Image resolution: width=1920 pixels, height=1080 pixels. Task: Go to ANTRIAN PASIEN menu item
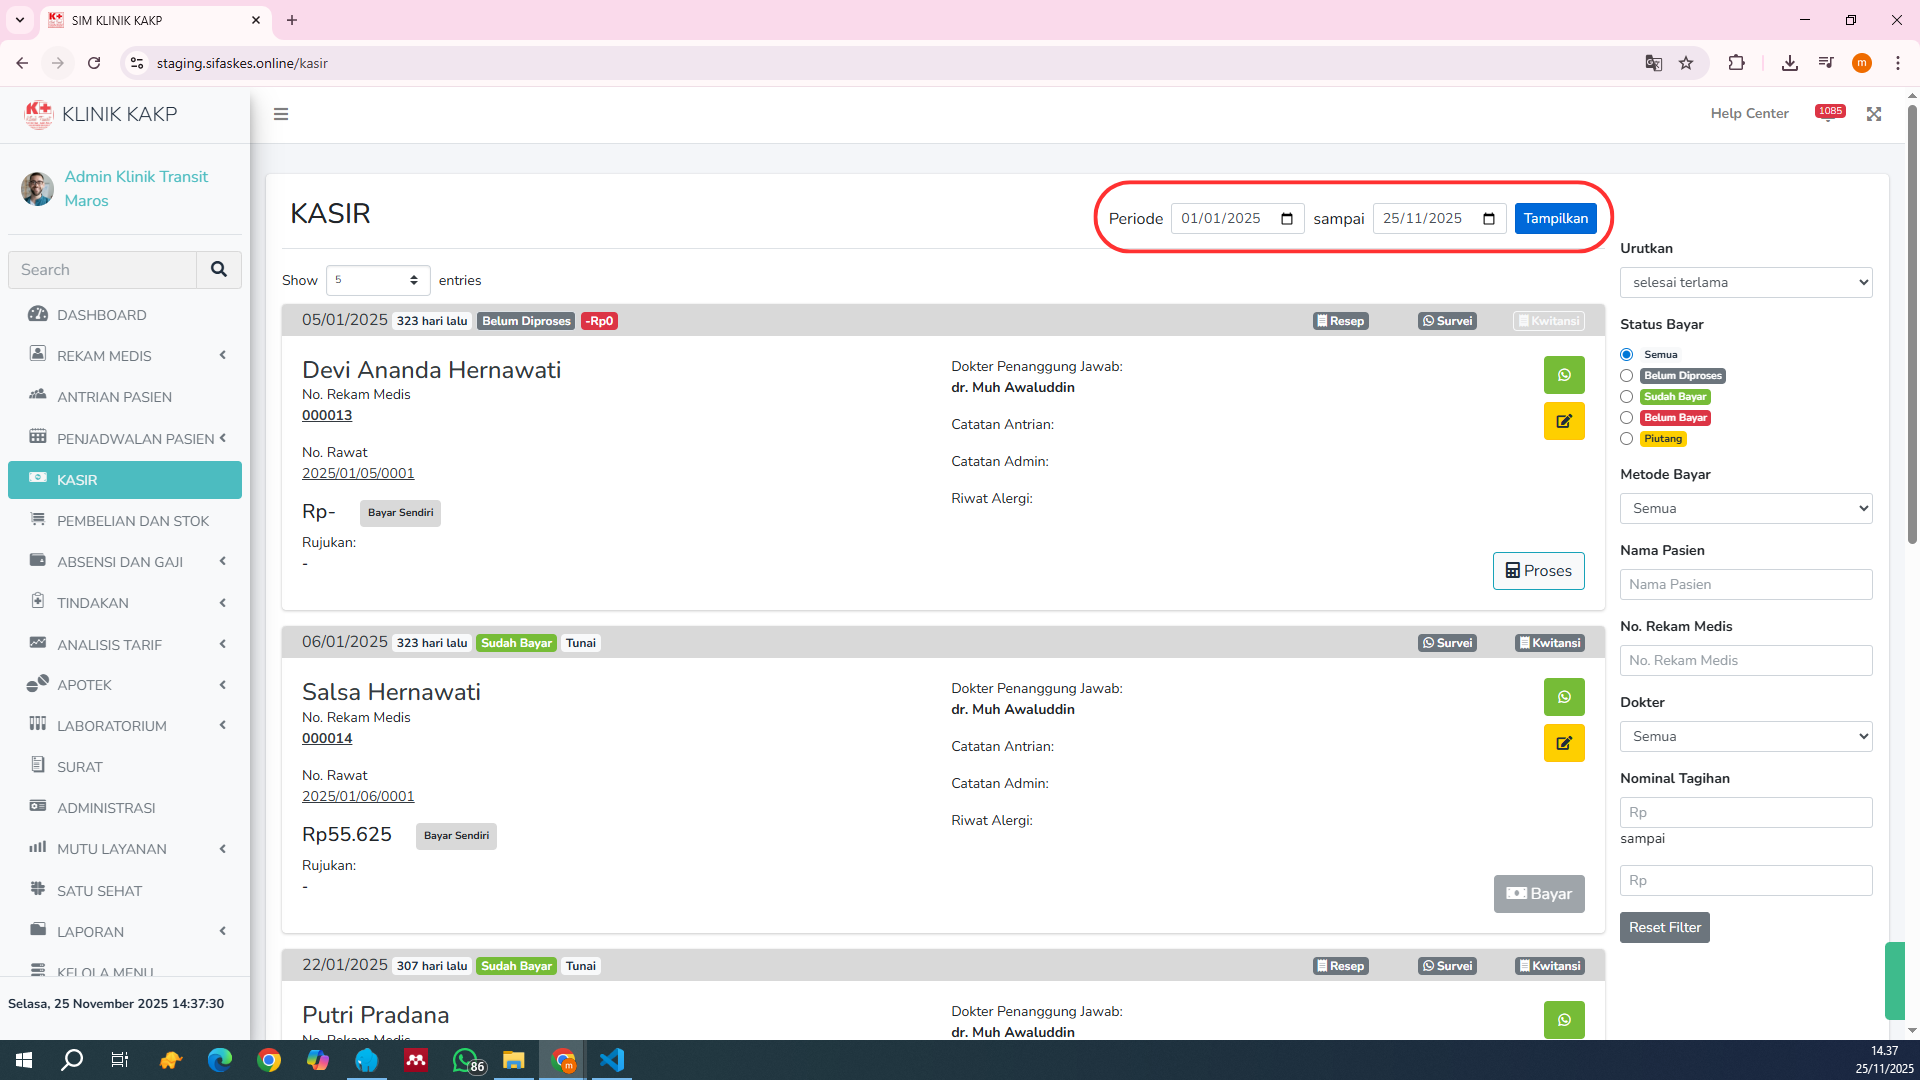(114, 397)
